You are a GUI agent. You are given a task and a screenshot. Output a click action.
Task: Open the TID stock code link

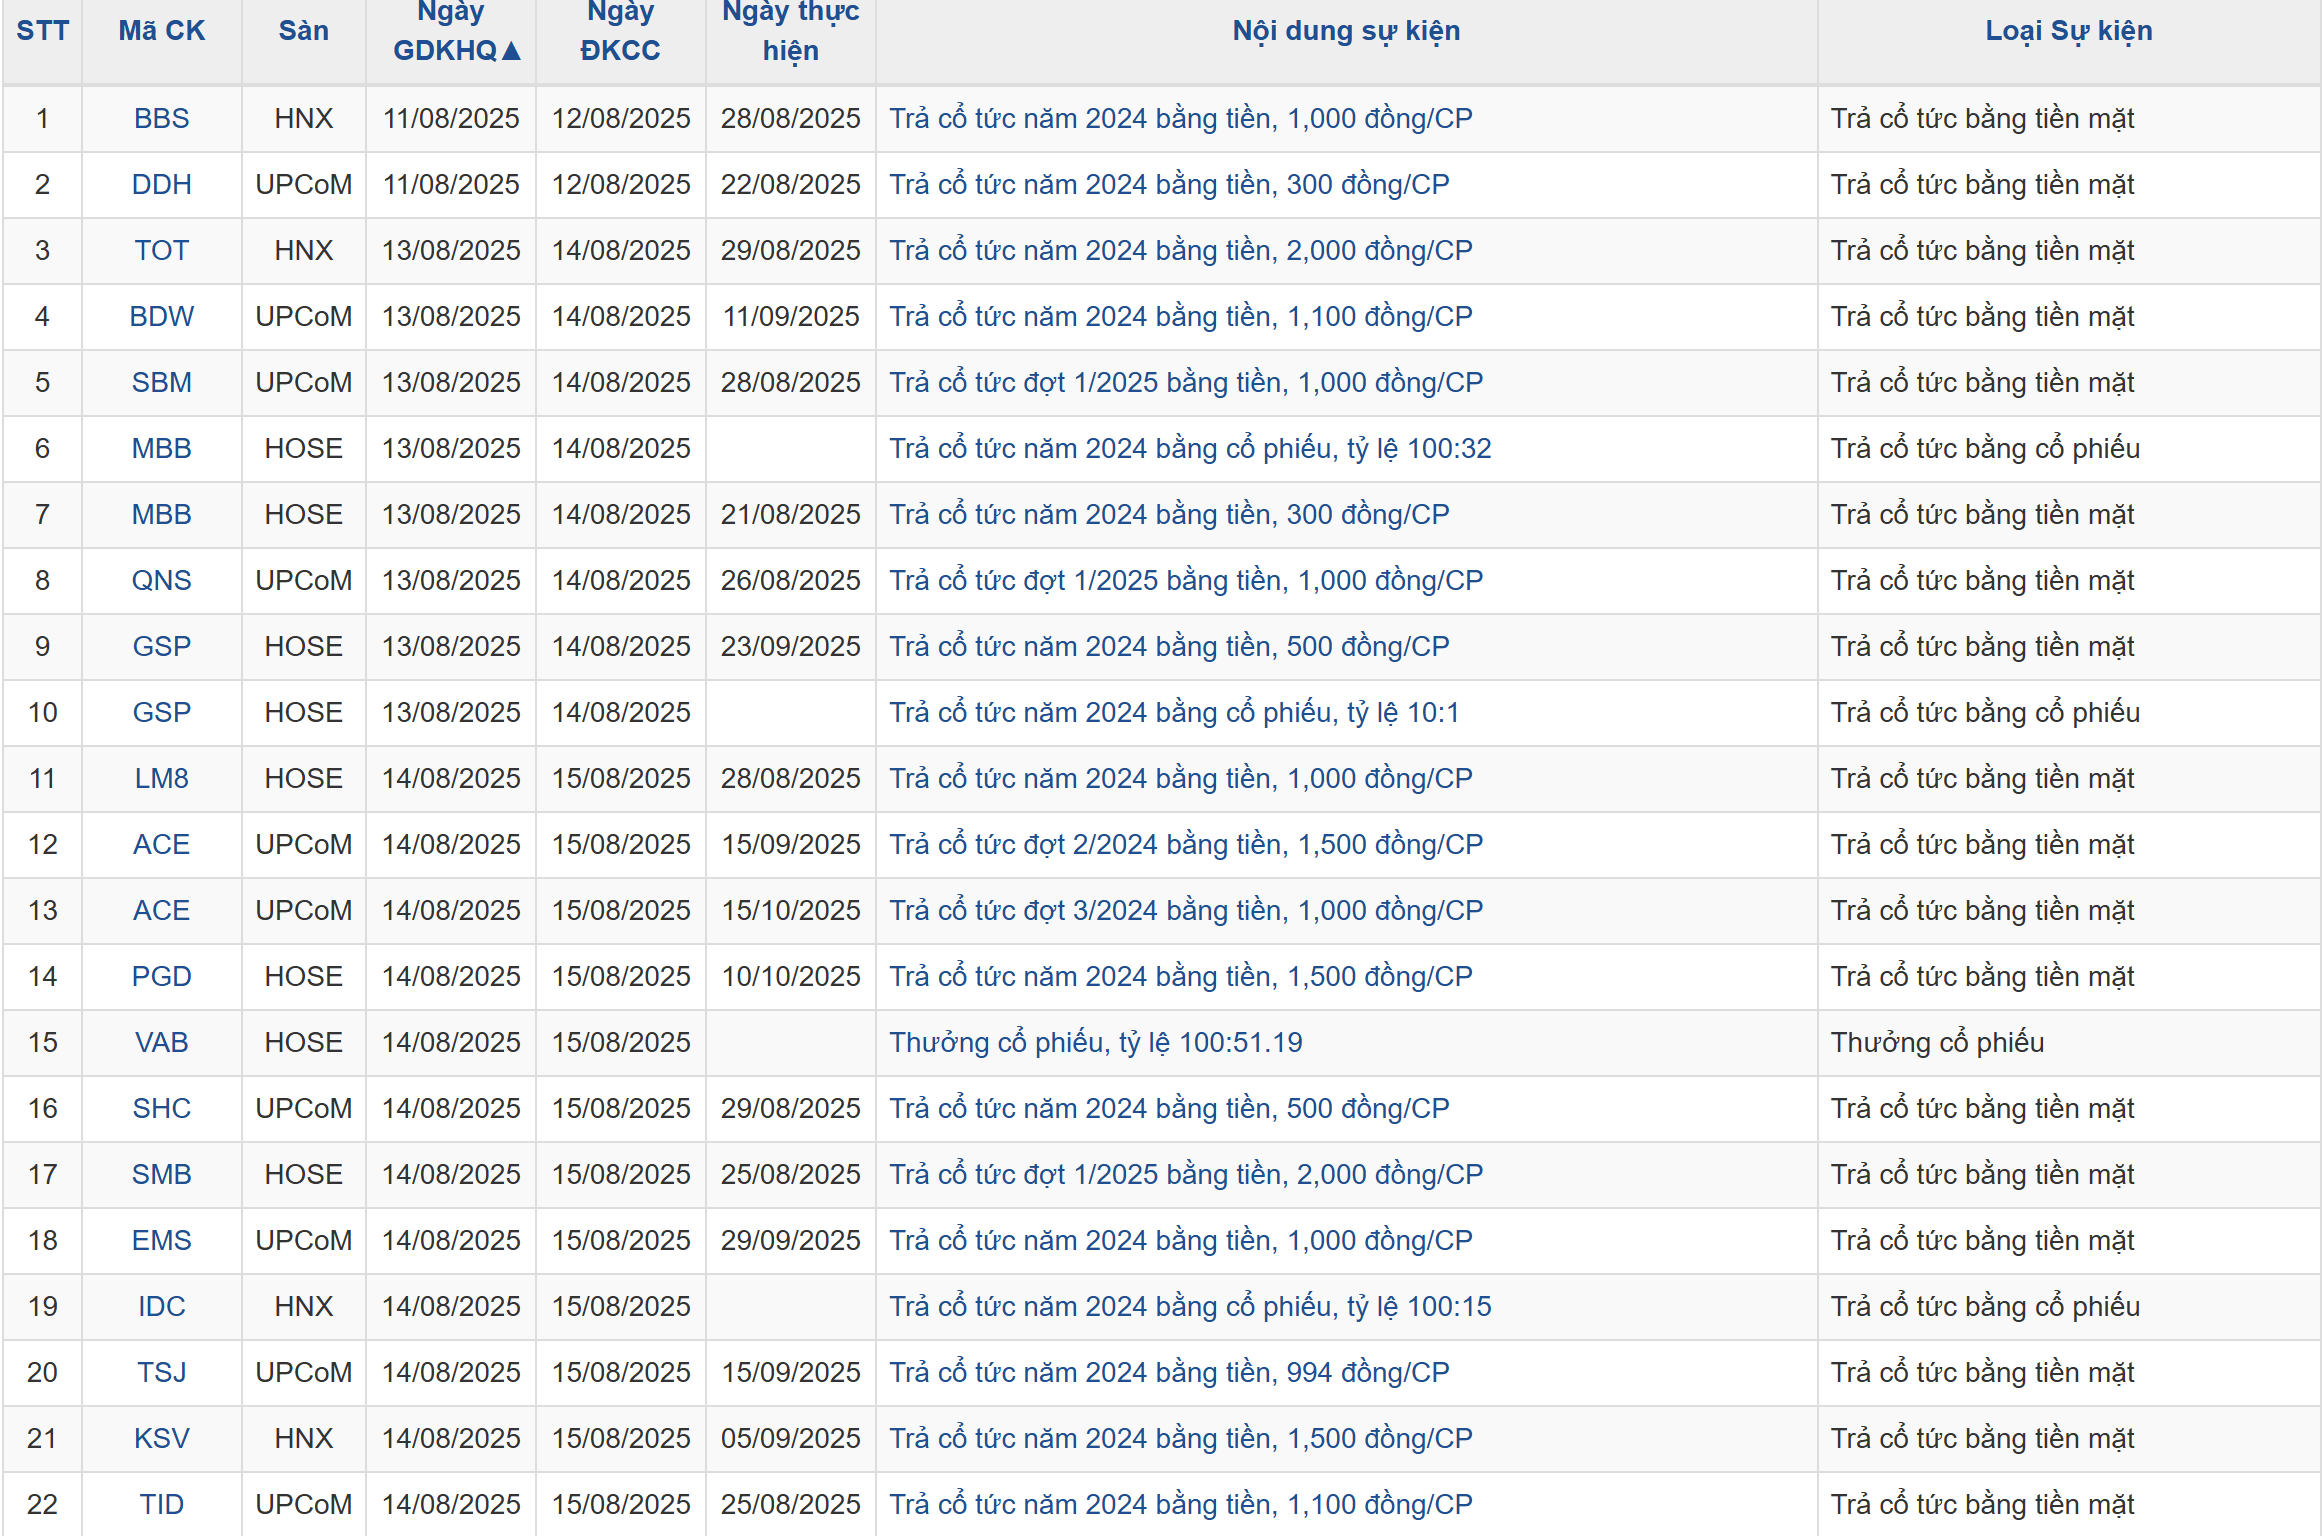161,1505
